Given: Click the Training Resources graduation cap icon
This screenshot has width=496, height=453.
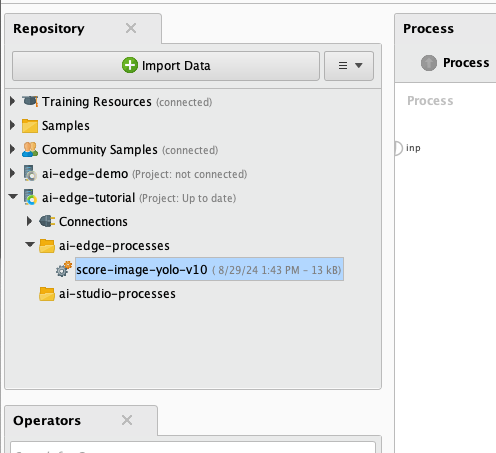Looking at the screenshot, I should tap(30, 101).
